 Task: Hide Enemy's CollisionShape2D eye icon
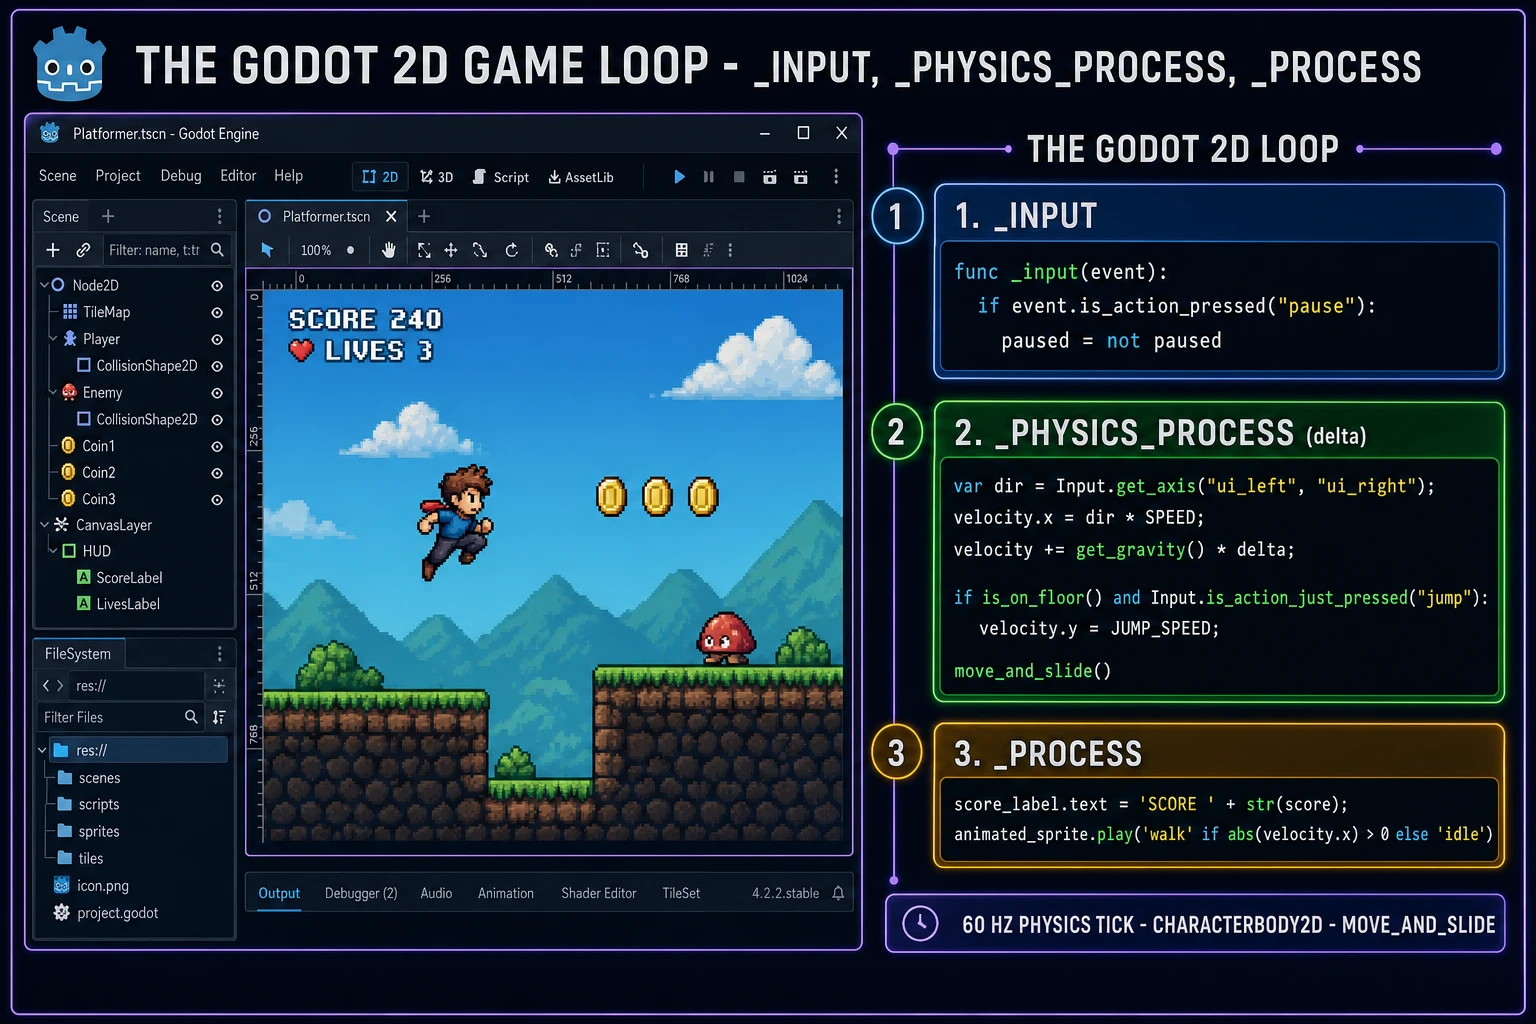coord(217,420)
